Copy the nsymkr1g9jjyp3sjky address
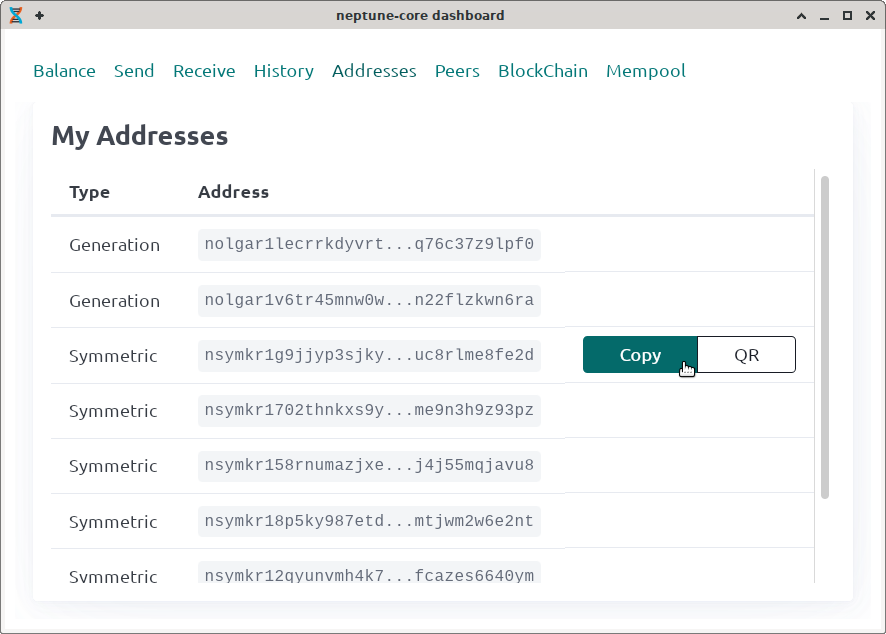This screenshot has width=886, height=634. coord(640,355)
